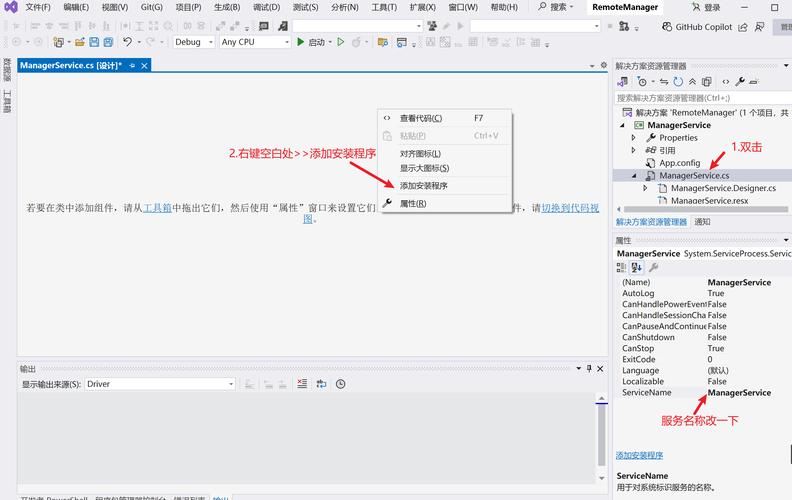Click the Solution Explorer search box
This screenshot has width=792, height=500.
click(700, 98)
